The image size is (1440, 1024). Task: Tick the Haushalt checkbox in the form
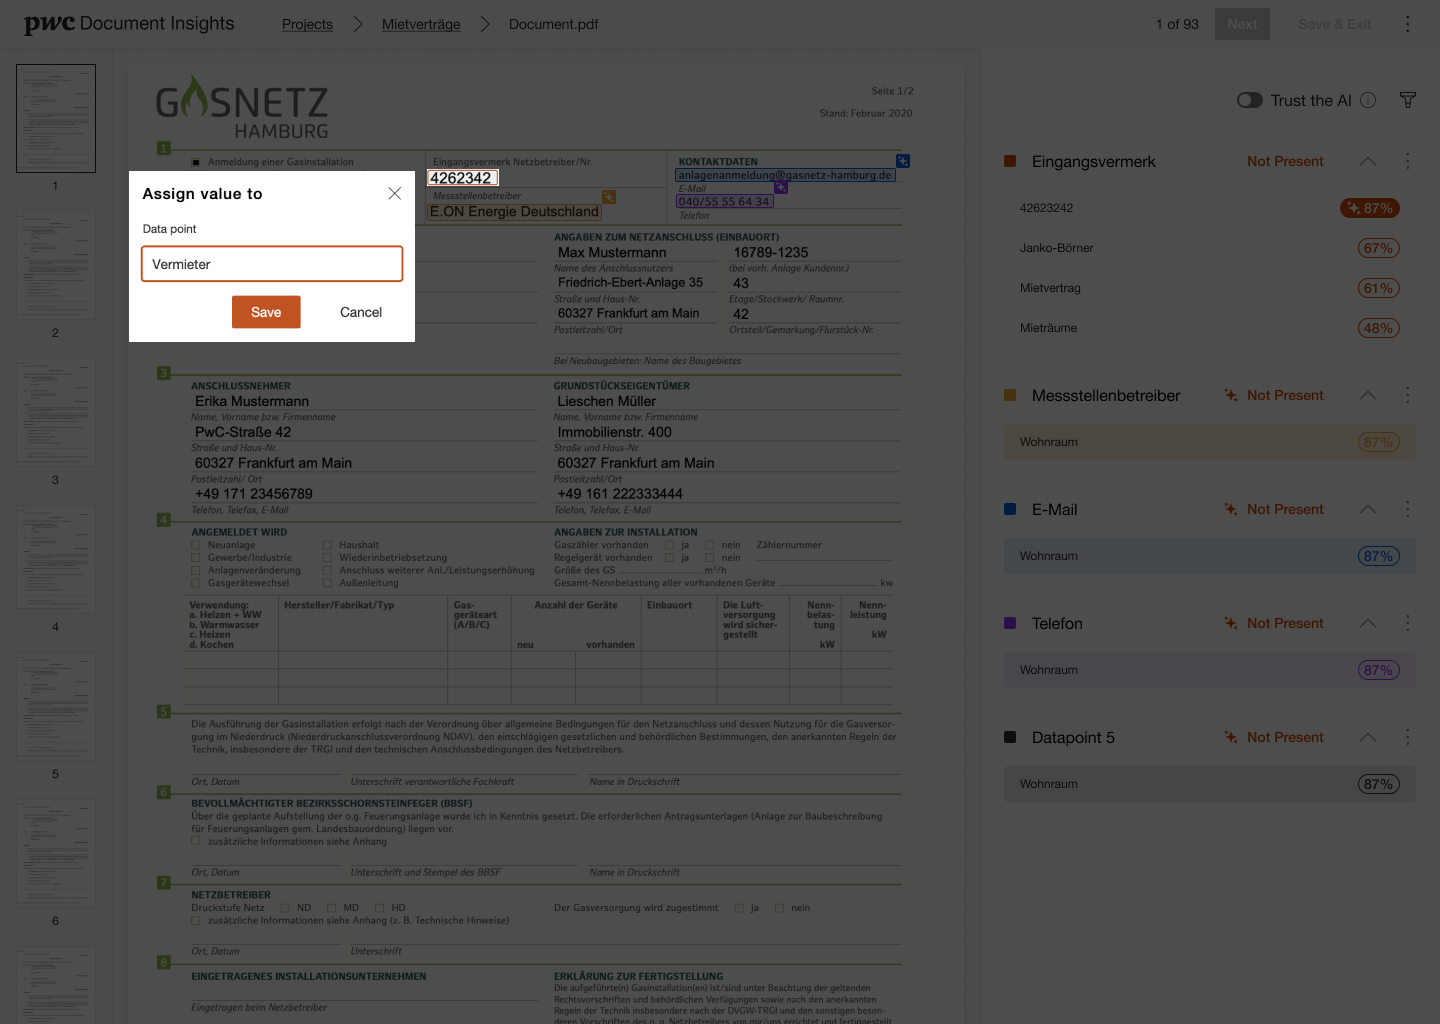(327, 545)
